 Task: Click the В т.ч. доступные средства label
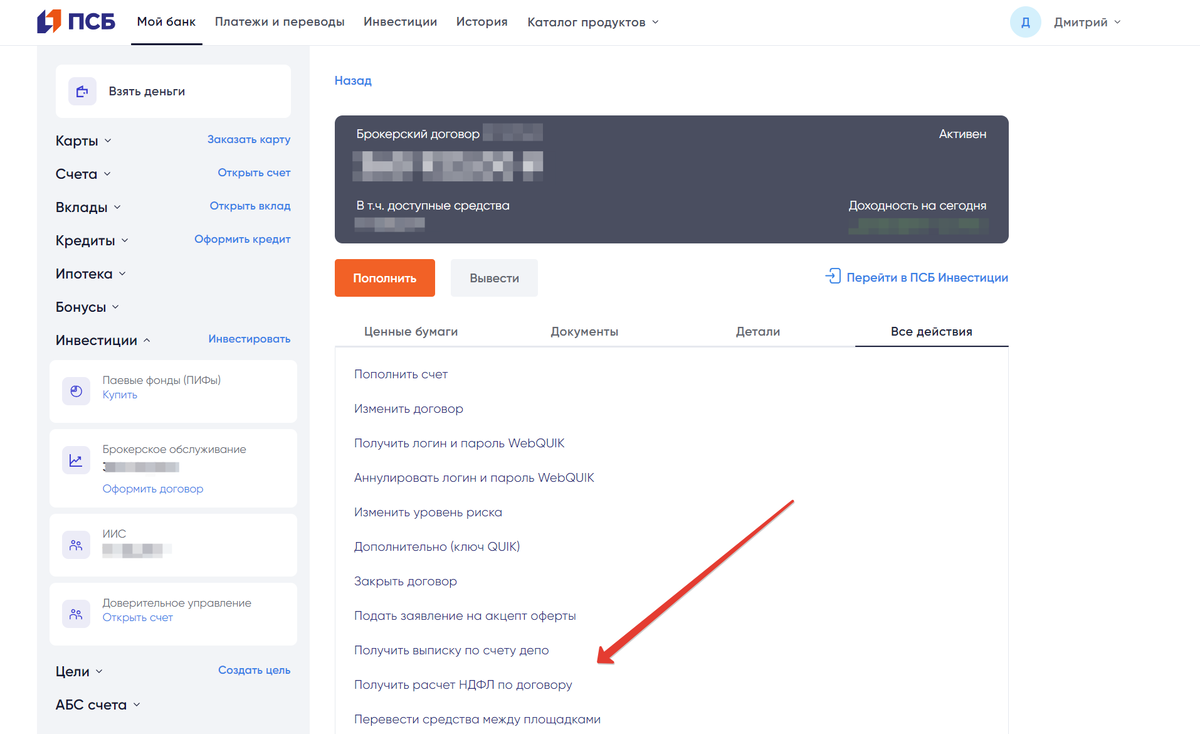(433, 205)
